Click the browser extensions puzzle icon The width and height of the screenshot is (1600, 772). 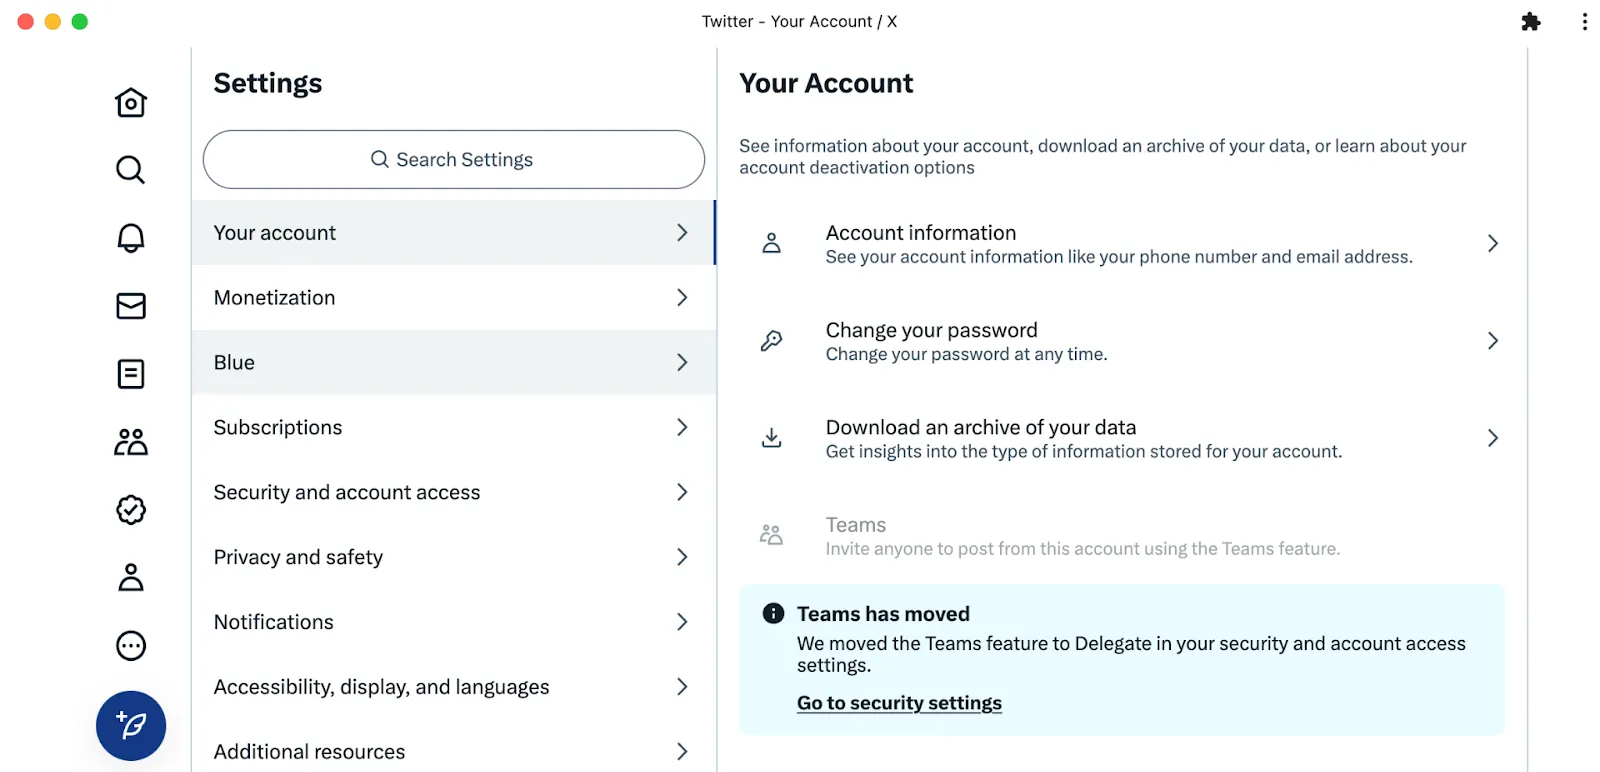coord(1531,22)
